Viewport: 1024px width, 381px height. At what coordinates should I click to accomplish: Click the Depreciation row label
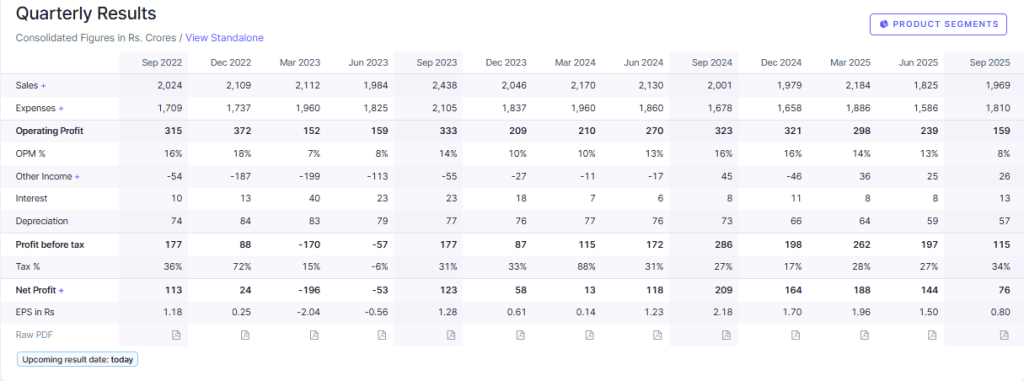pyautogui.click(x=42, y=222)
